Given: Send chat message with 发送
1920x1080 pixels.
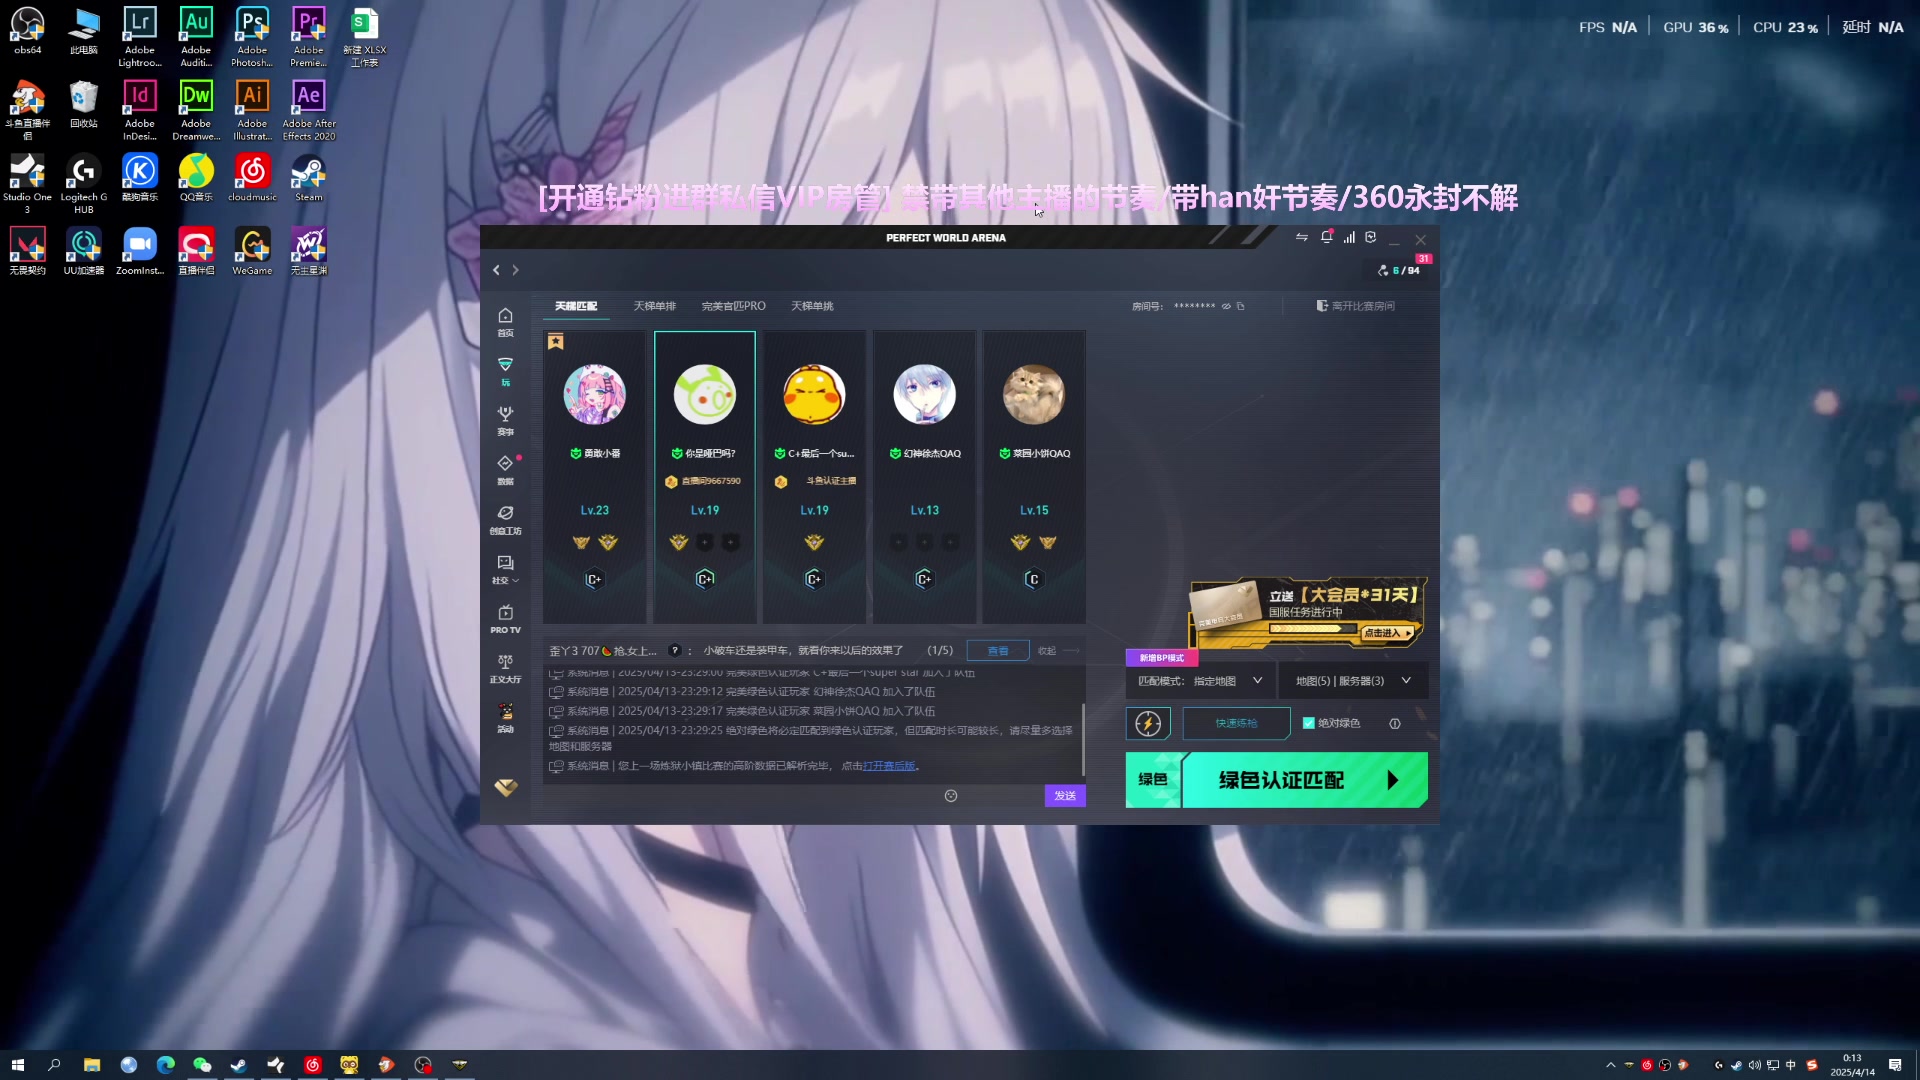Looking at the screenshot, I should 1065,796.
